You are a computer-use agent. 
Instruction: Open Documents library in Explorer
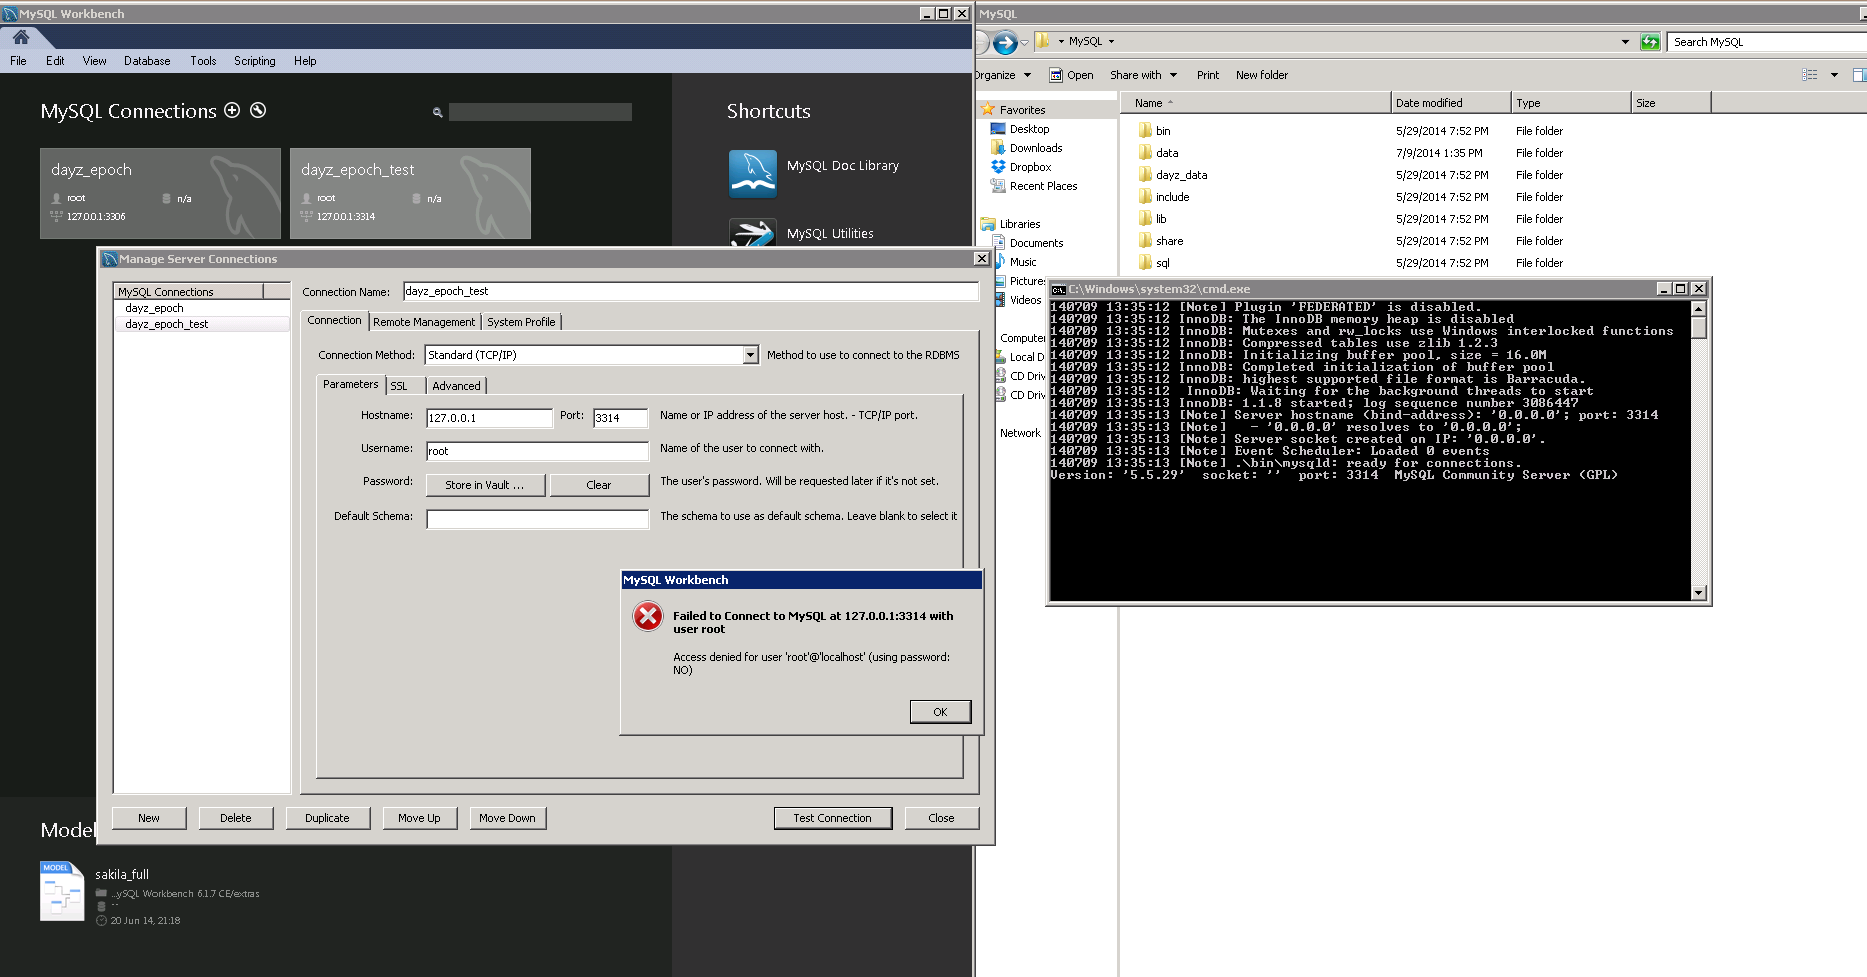[1036, 243]
